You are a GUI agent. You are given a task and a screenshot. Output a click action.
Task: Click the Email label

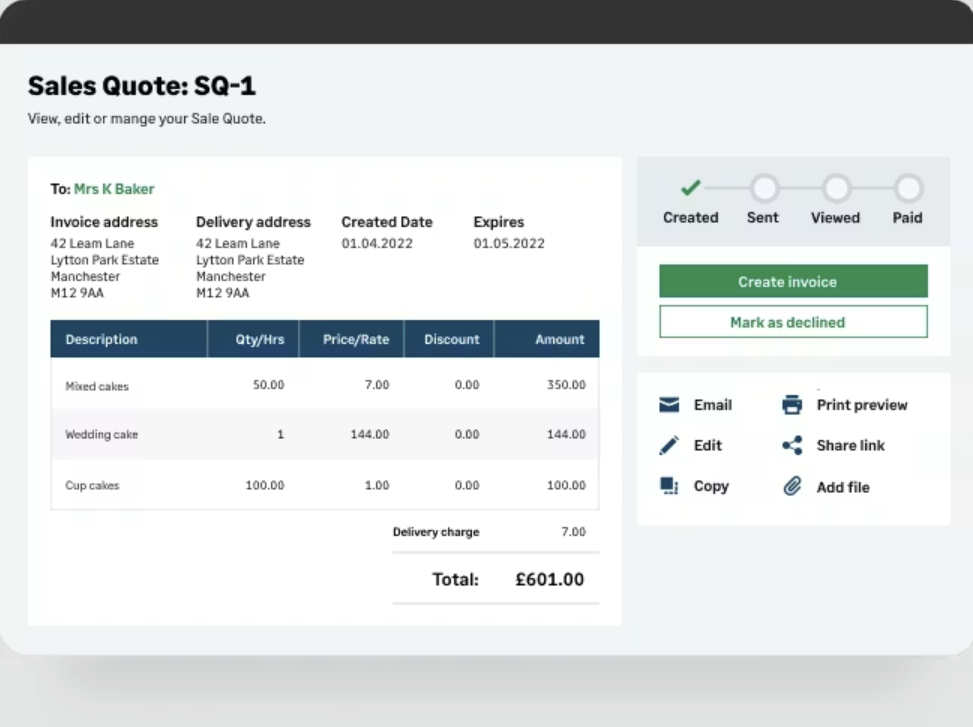pos(712,405)
